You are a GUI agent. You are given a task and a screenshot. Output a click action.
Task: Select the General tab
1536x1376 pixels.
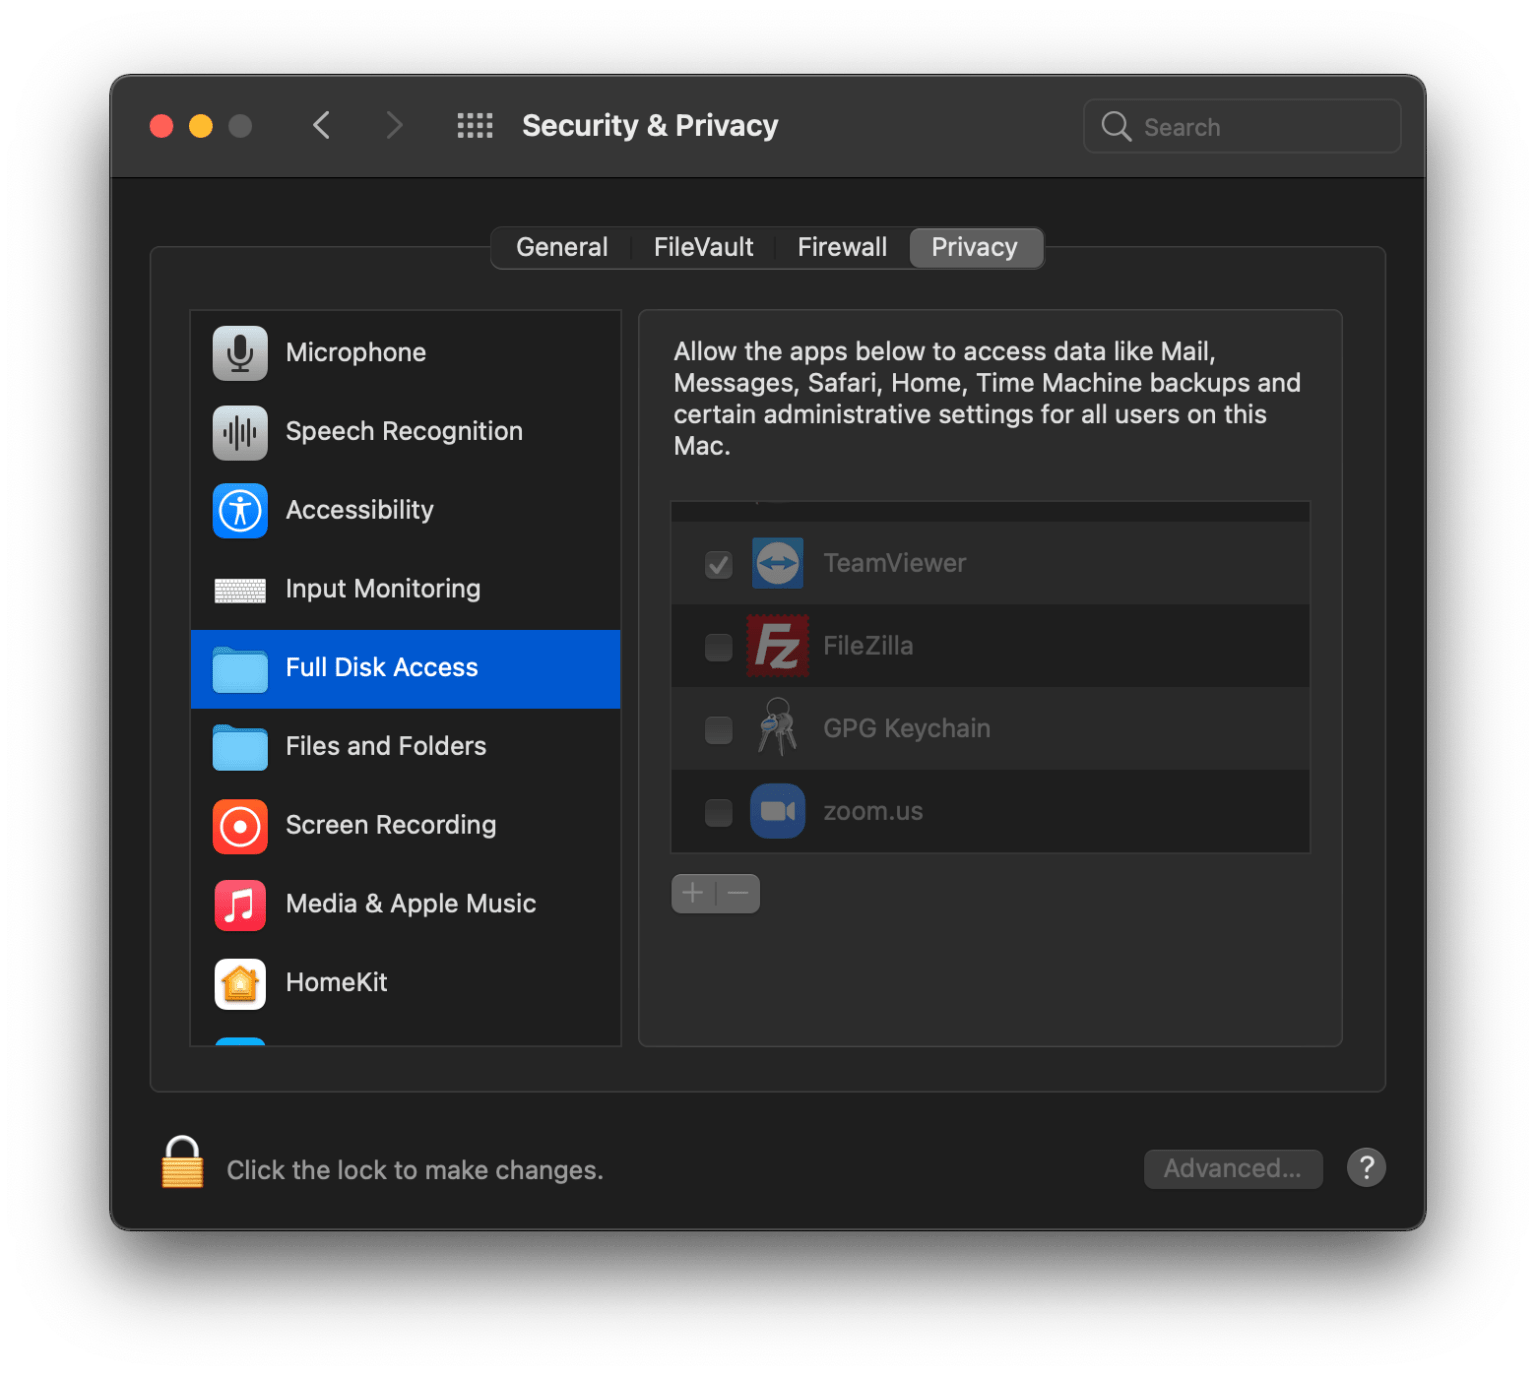coord(561,247)
